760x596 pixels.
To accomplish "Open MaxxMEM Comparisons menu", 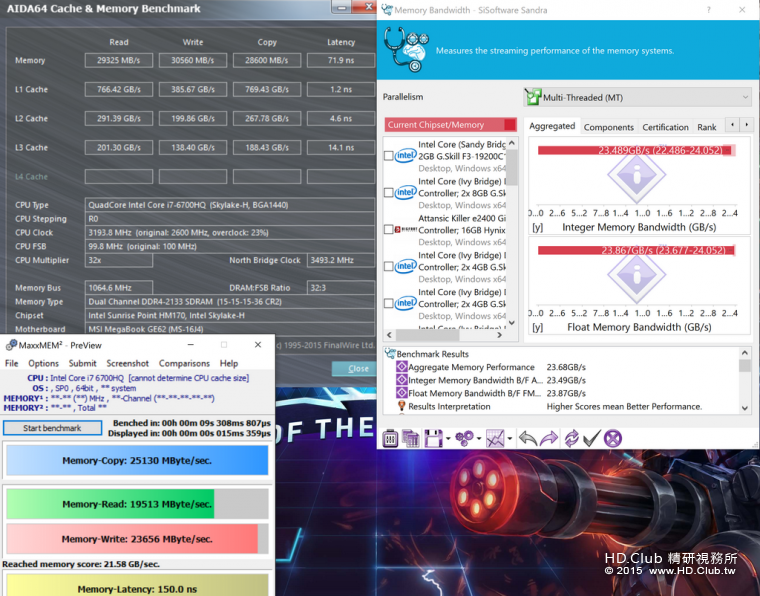I will click(x=184, y=363).
